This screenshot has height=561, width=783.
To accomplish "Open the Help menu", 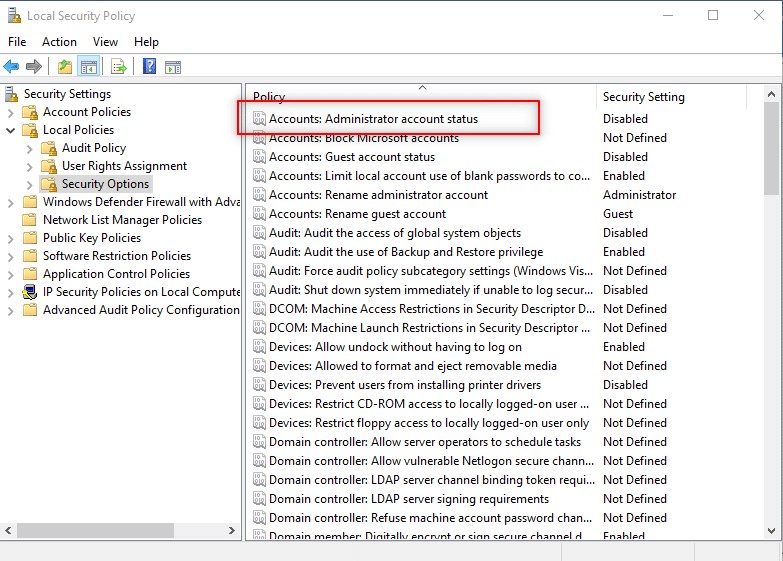I will point(146,42).
